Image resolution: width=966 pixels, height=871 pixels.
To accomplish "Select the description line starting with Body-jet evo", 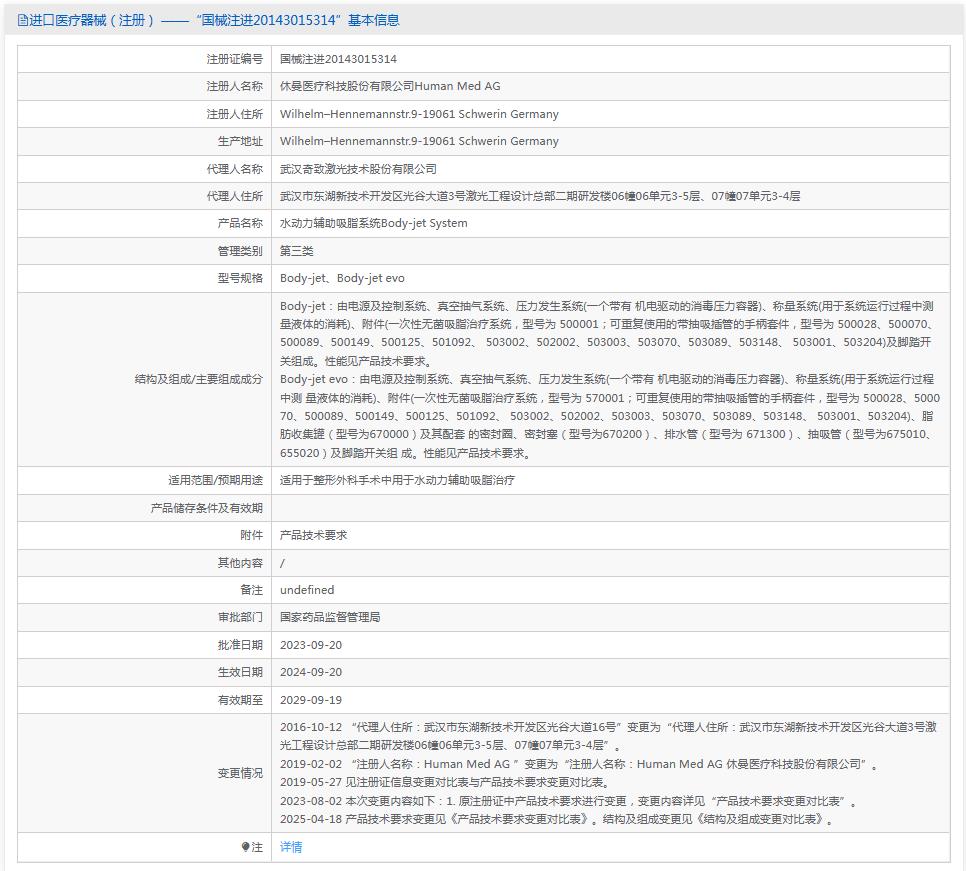I will click(x=607, y=379).
